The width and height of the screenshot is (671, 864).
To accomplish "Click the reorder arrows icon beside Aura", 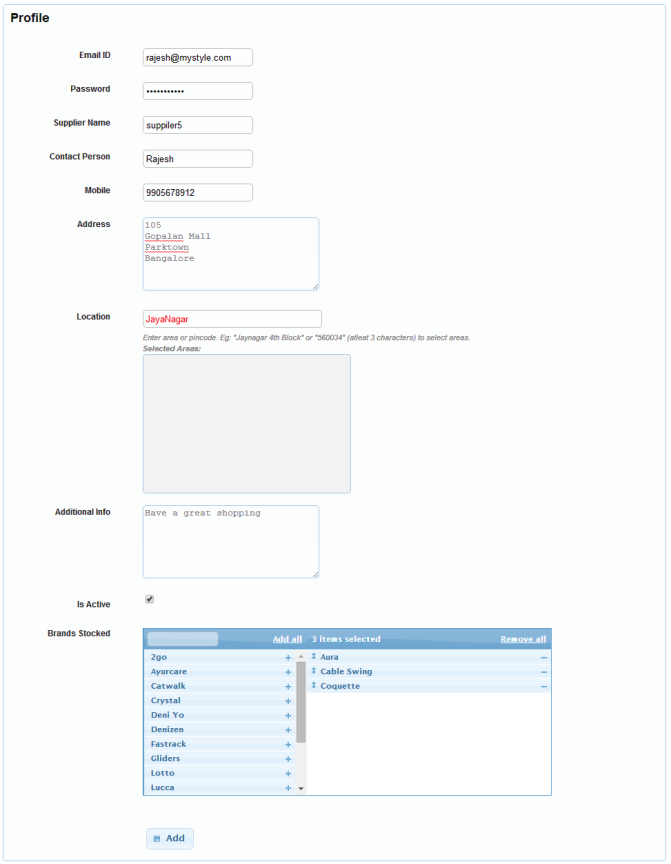I will tap(314, 656).
